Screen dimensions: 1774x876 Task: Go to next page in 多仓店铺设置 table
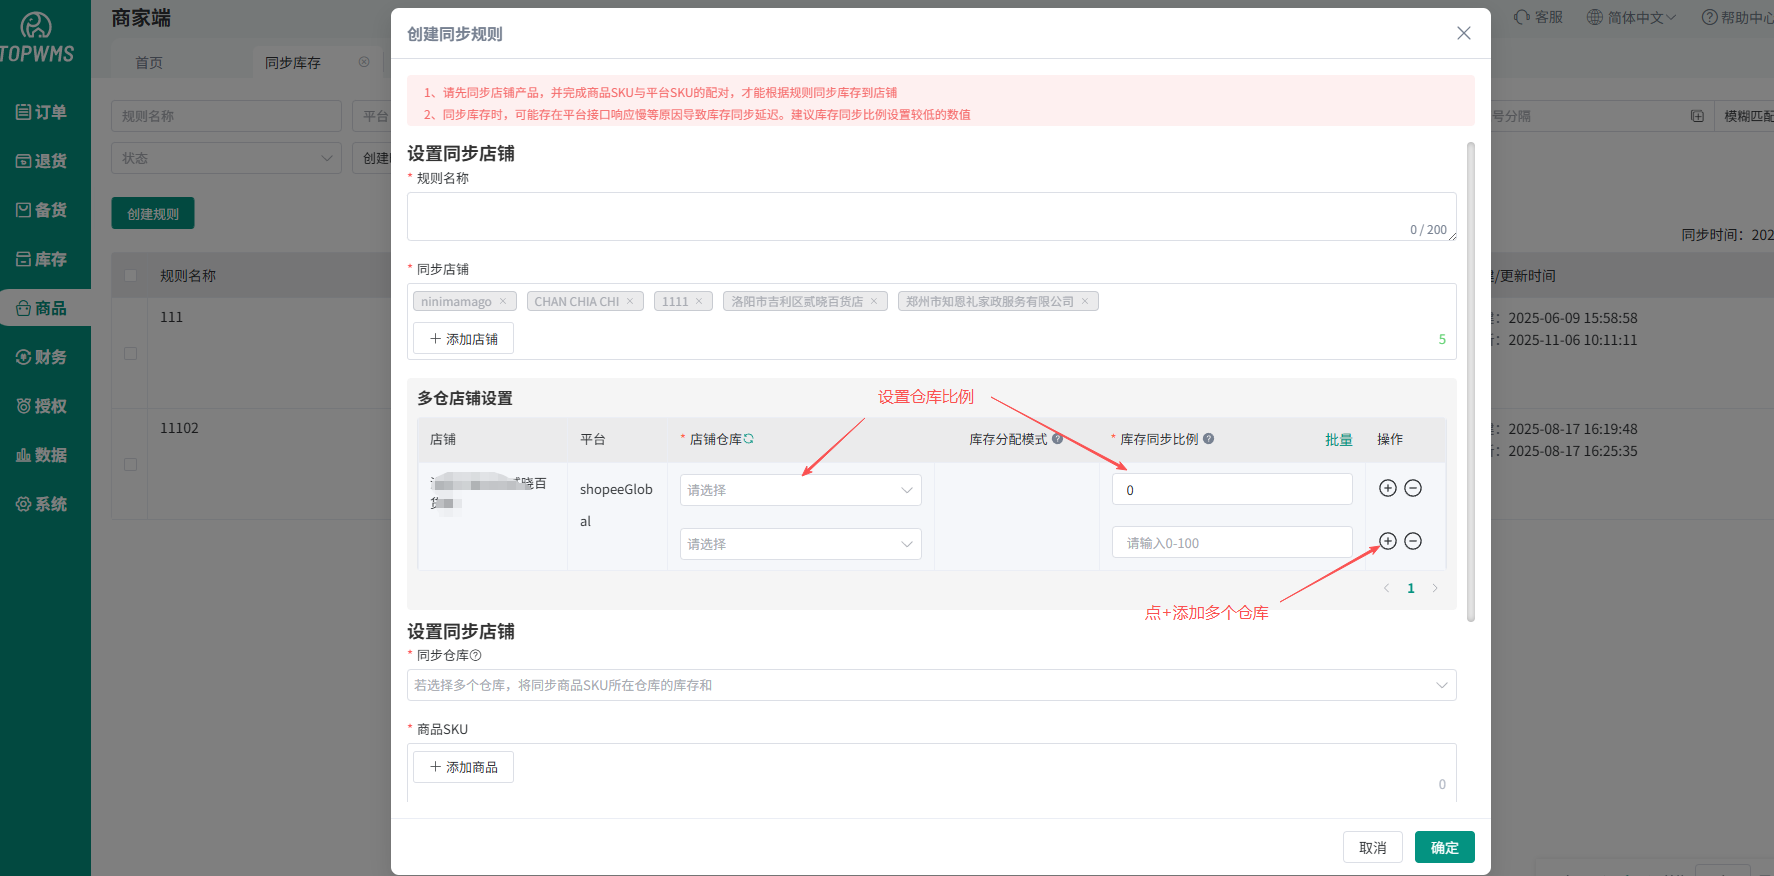[1435, 588]
